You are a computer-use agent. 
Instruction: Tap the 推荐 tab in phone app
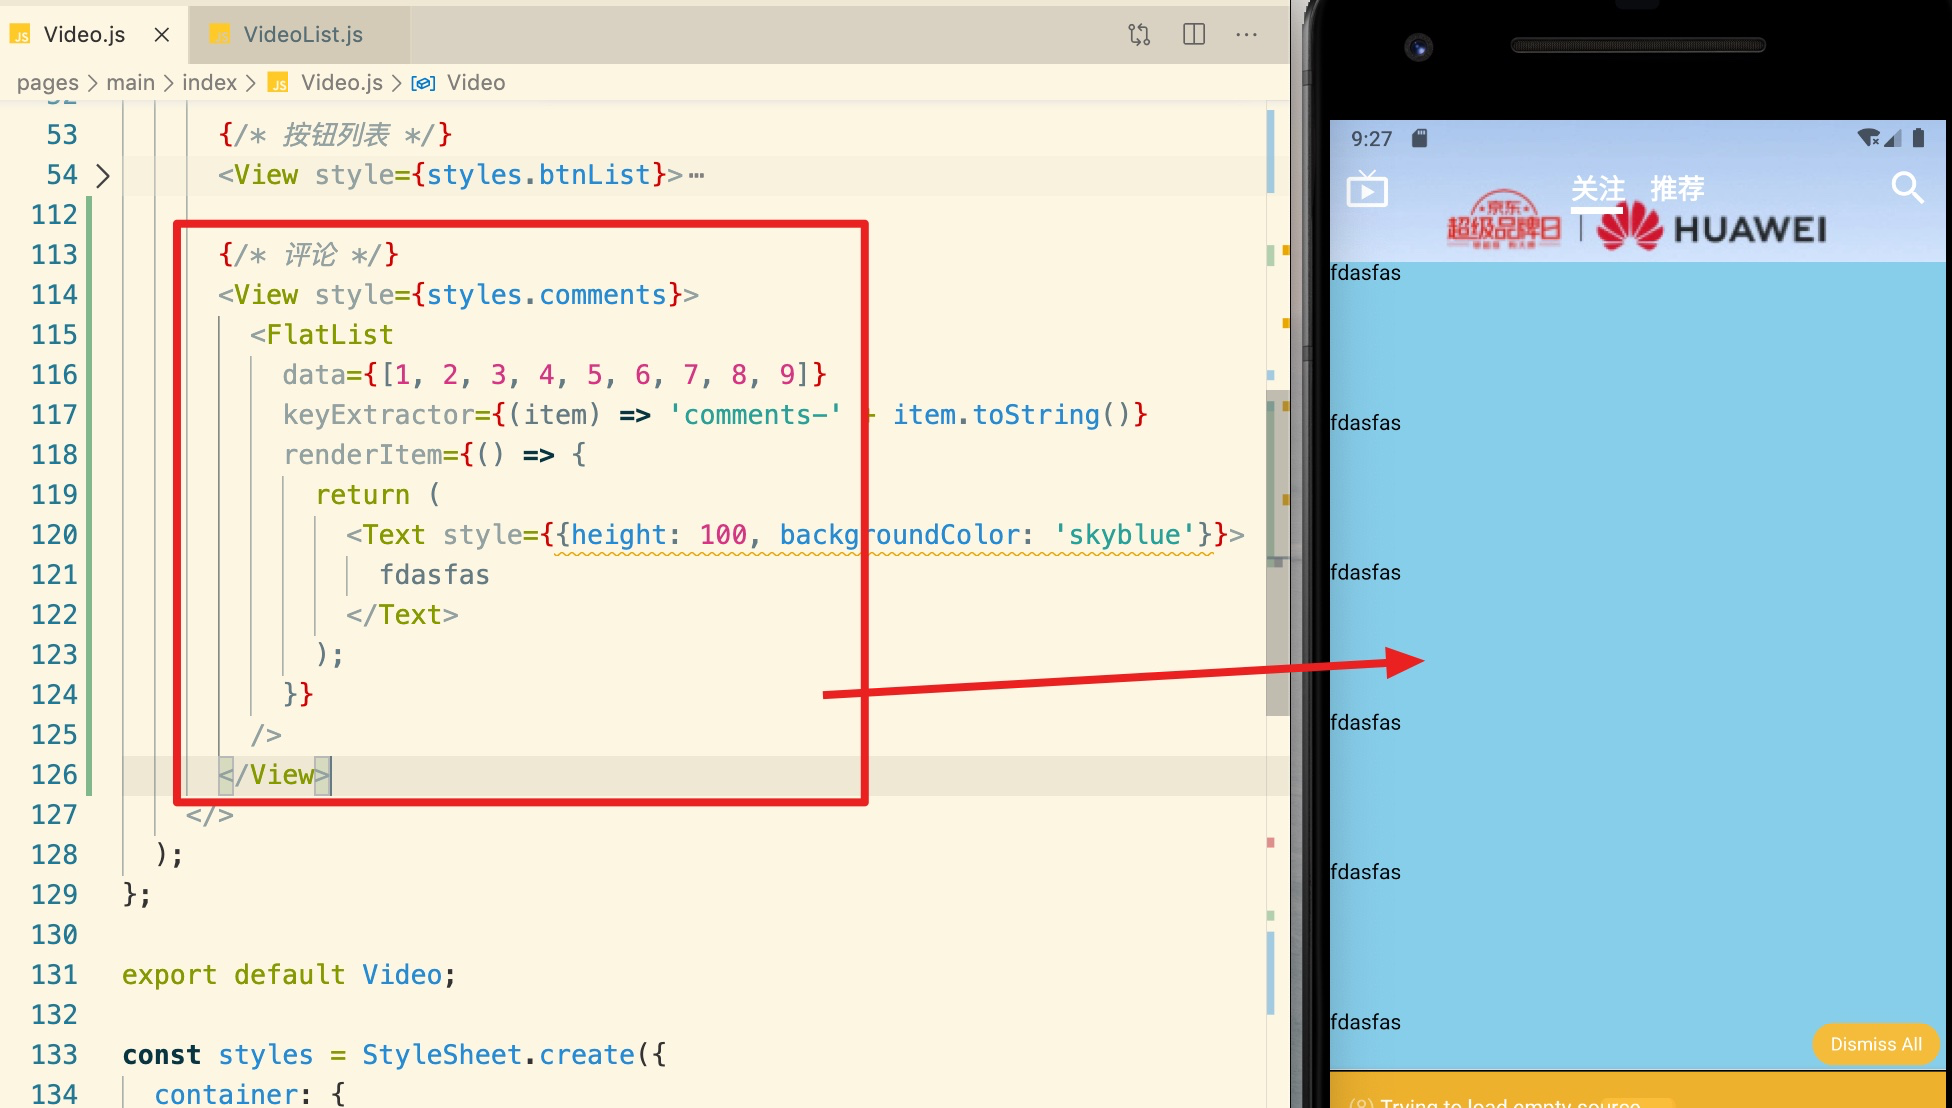pos(1677,188)
